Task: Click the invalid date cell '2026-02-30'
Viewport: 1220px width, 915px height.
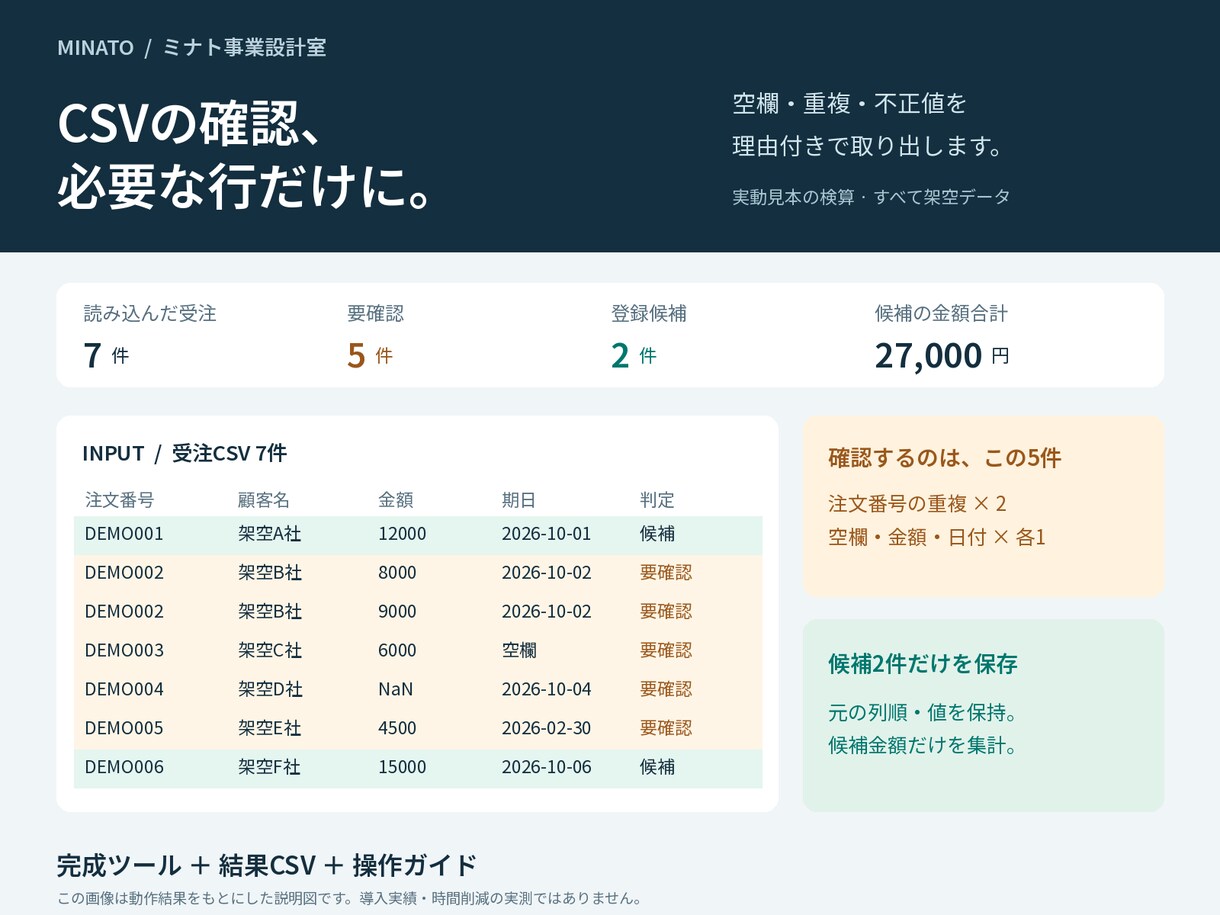Action: [x=547, y=729]
